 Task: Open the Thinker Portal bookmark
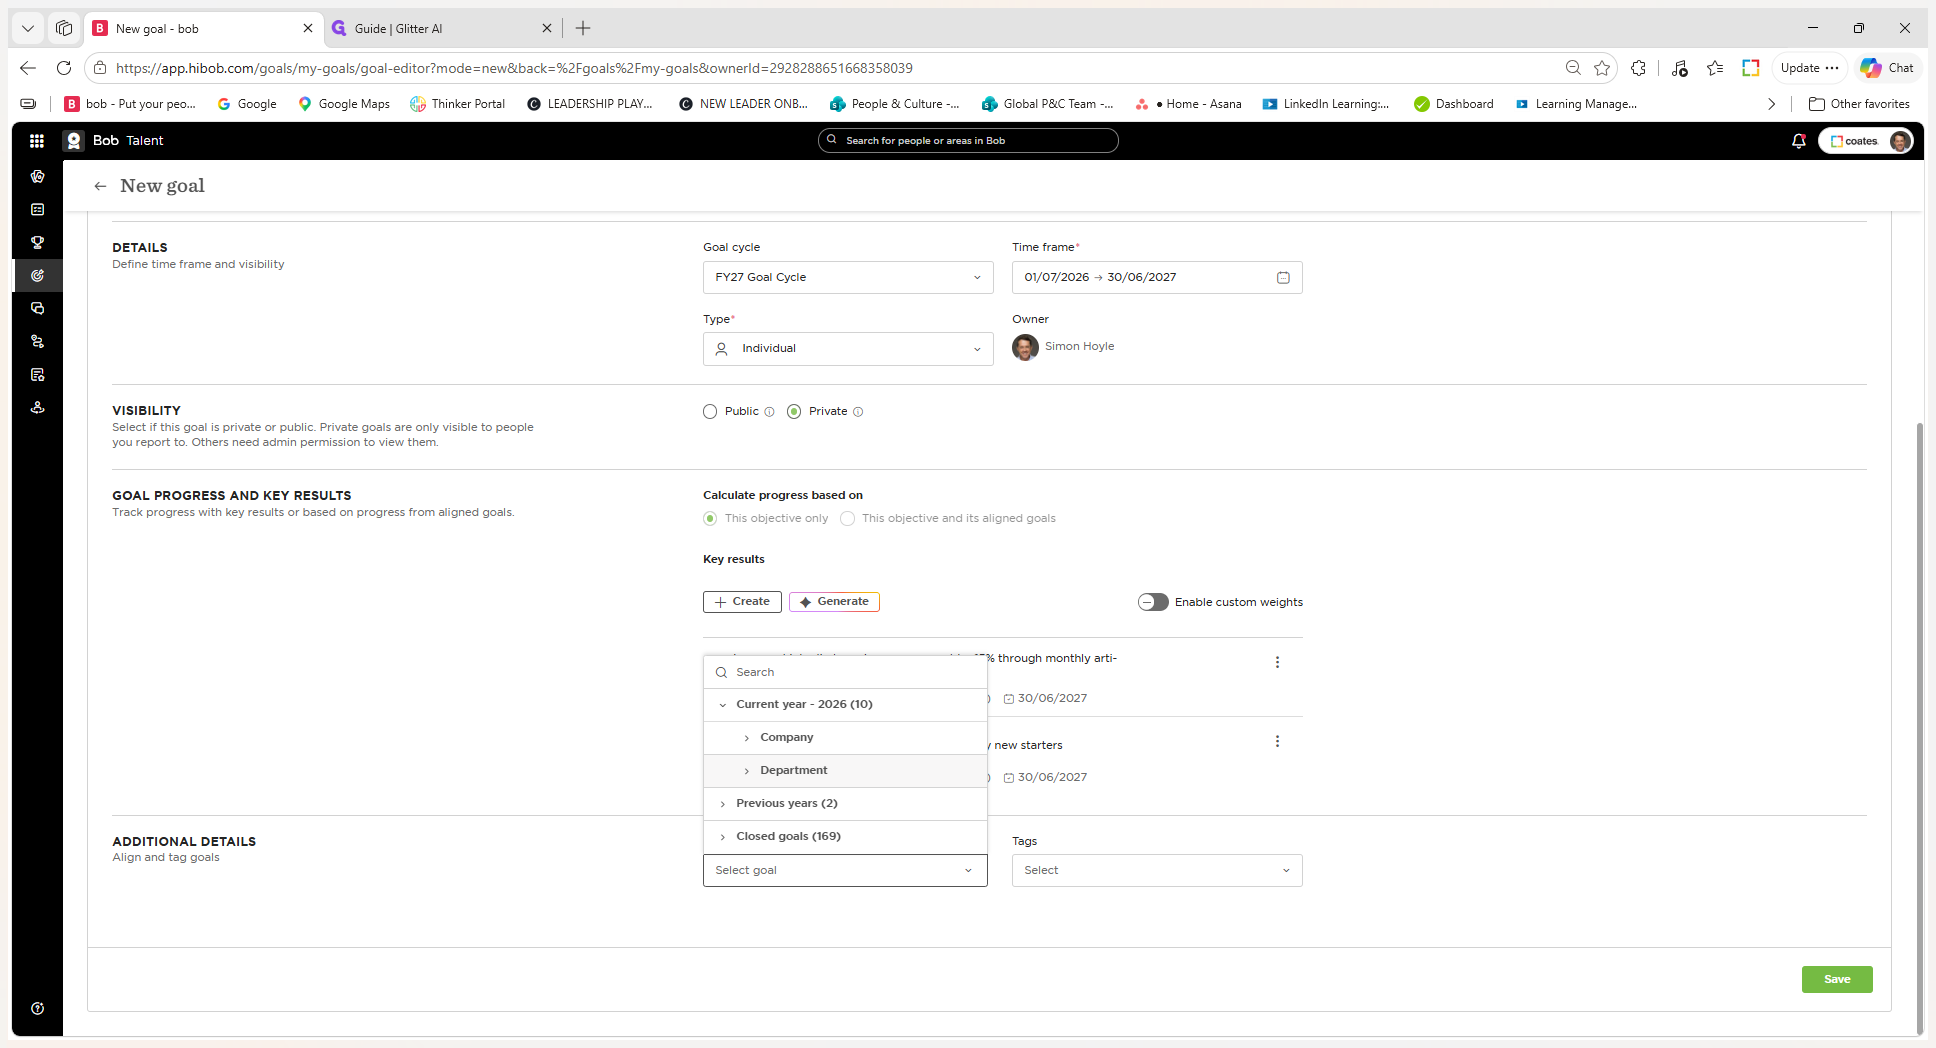tap(457, 104)
